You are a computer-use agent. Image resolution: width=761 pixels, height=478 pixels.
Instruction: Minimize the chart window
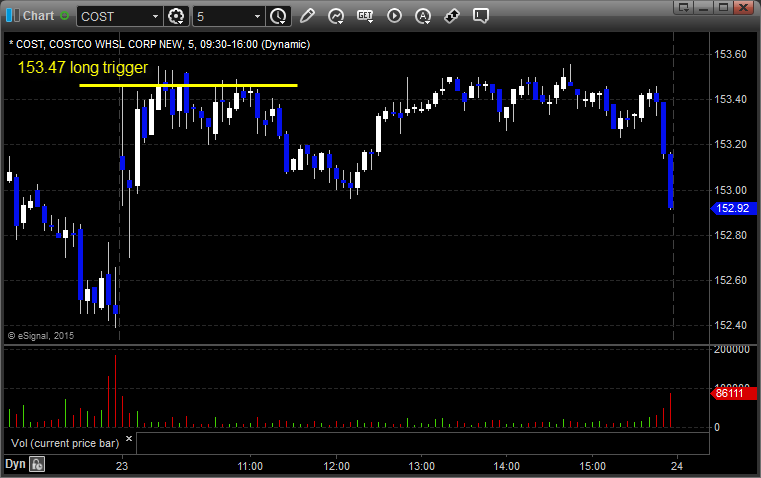704,7
